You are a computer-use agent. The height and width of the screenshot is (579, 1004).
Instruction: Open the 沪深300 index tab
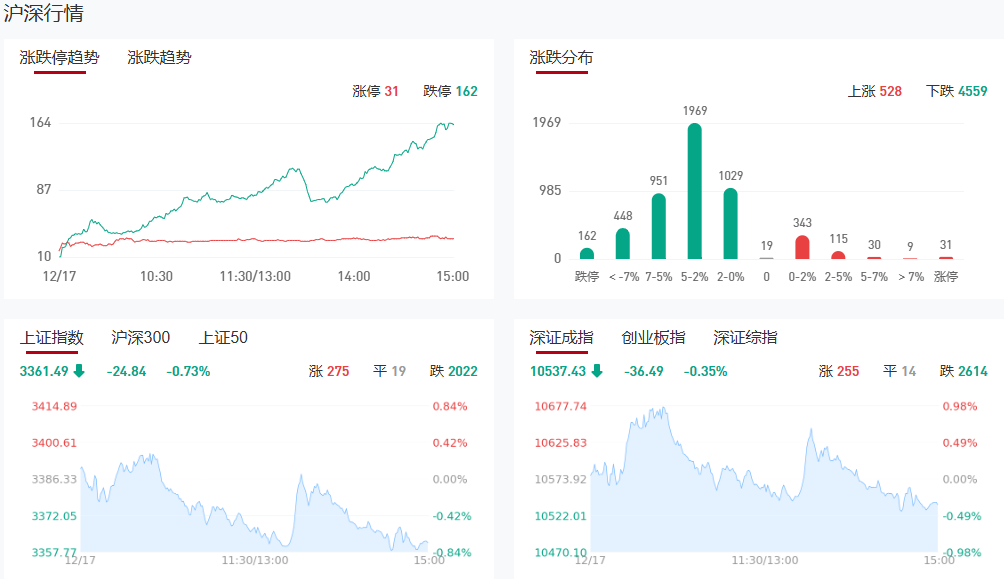click(140, 337)
